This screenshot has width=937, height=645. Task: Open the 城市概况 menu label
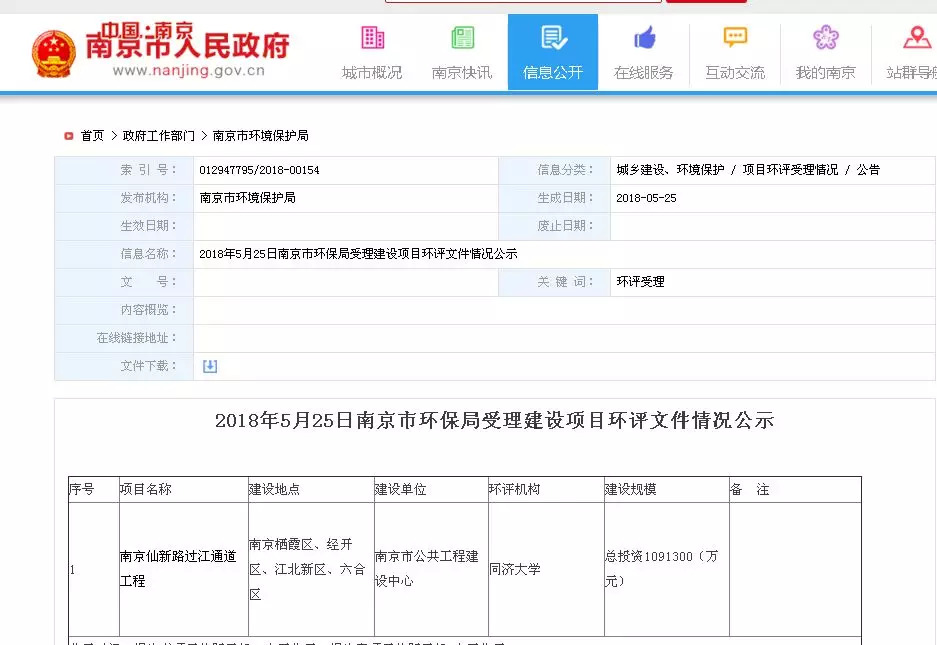(372, 73)
